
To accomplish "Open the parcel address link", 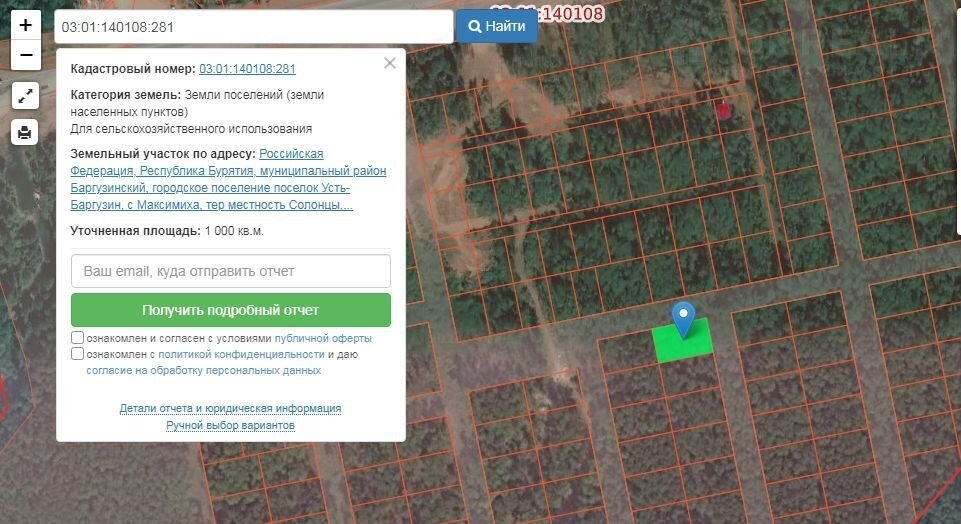I will [x=228, y=180].
